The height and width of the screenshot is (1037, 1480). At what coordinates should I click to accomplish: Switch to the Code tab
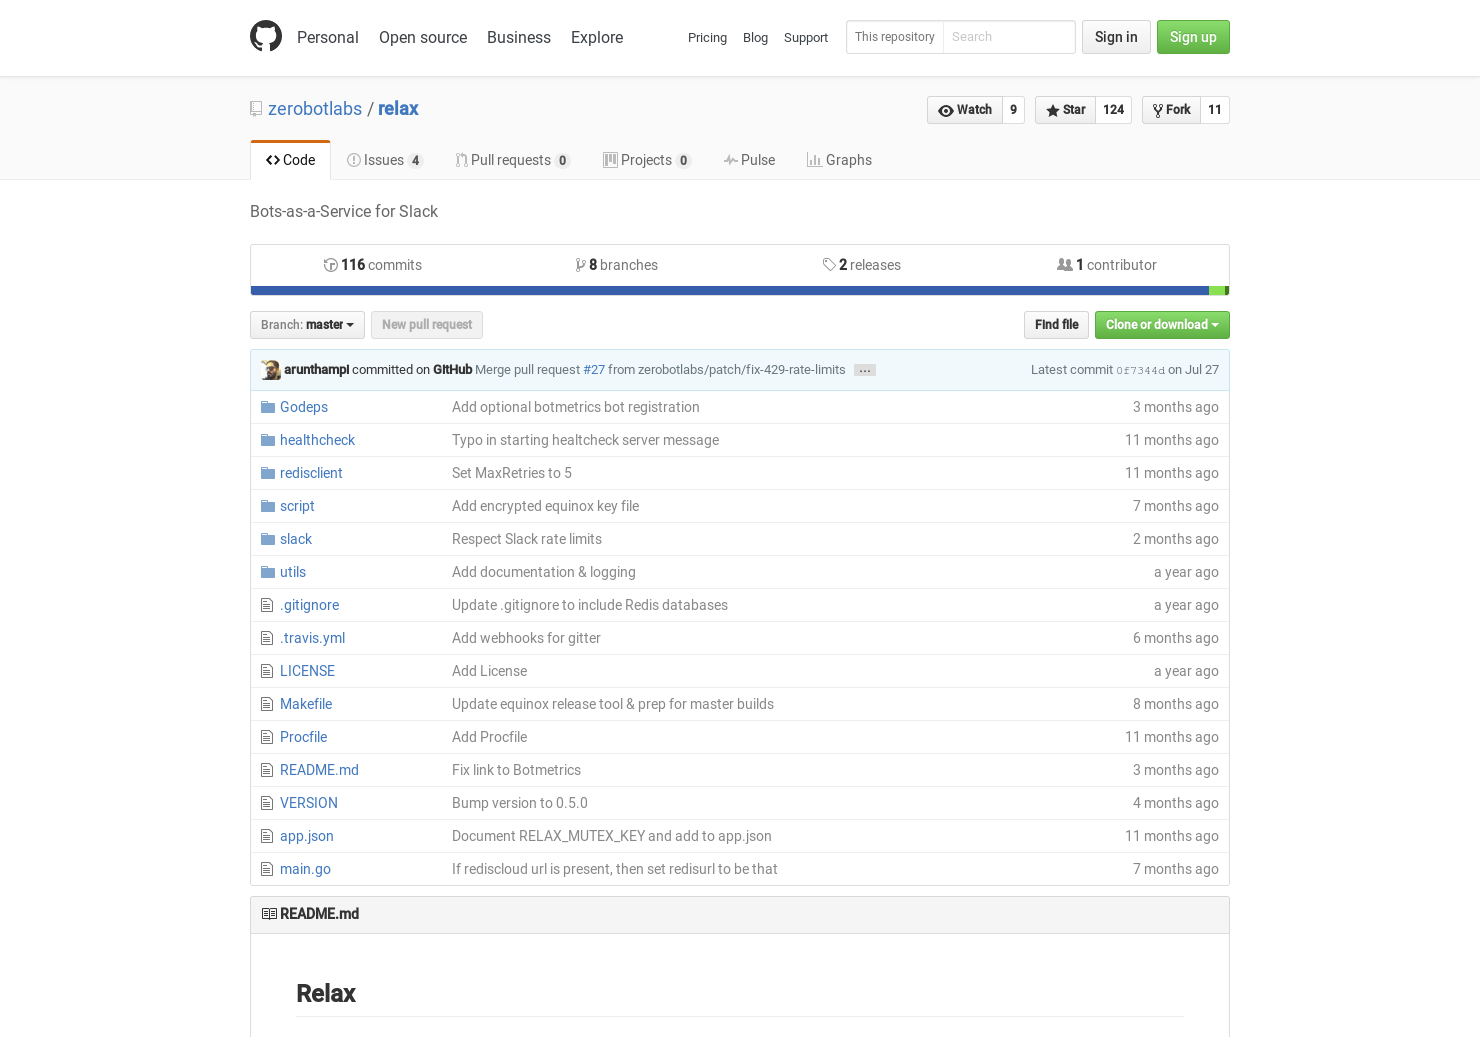coord(290,160)
